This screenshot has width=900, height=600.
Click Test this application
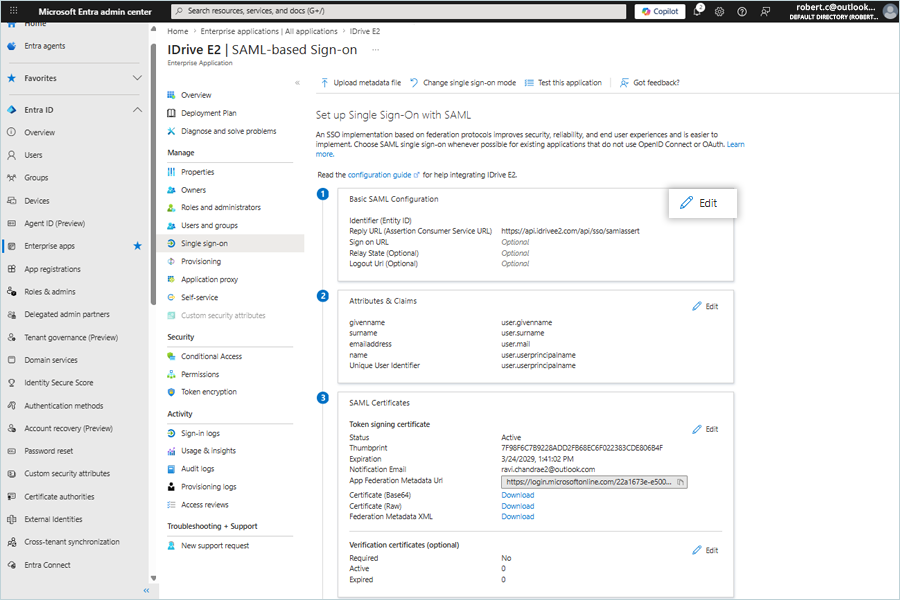click(564, 83)
